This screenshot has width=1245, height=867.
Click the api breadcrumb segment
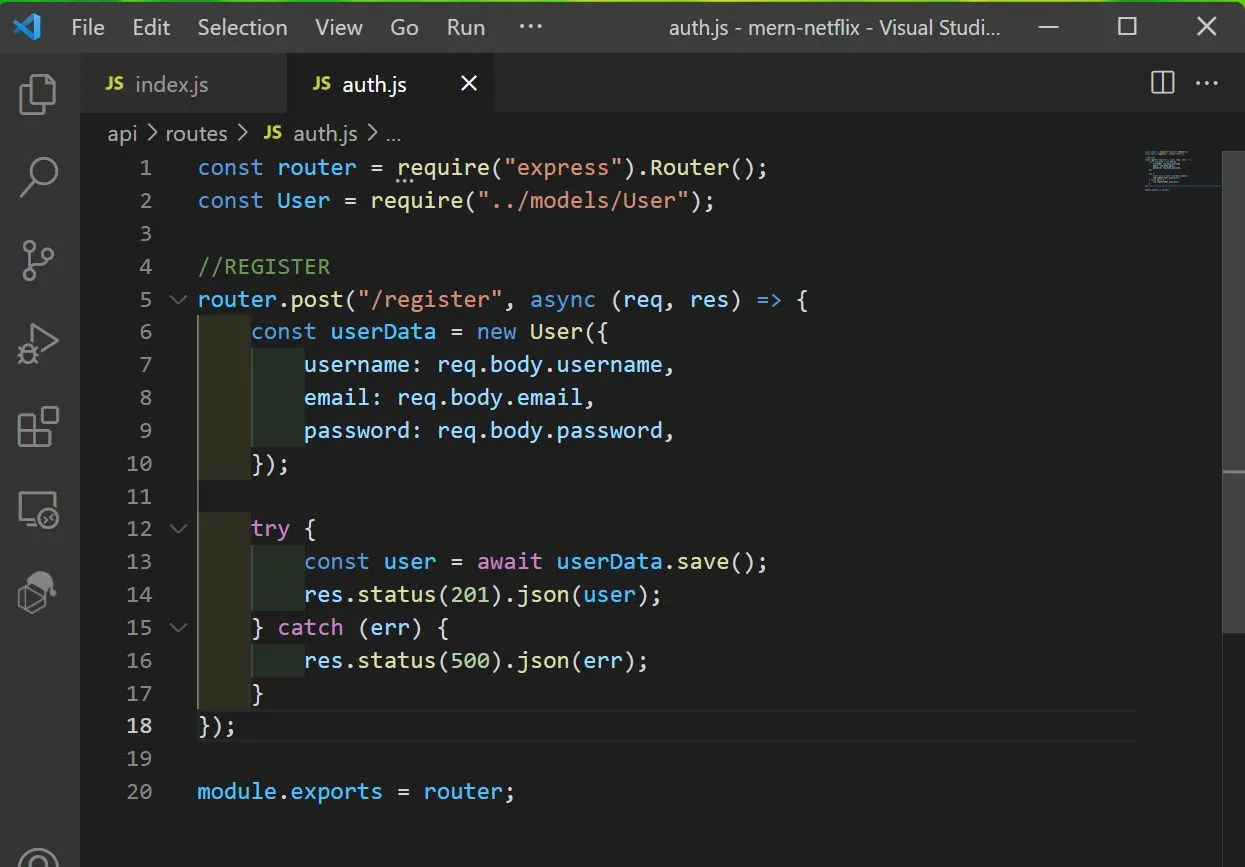[122, 133]
